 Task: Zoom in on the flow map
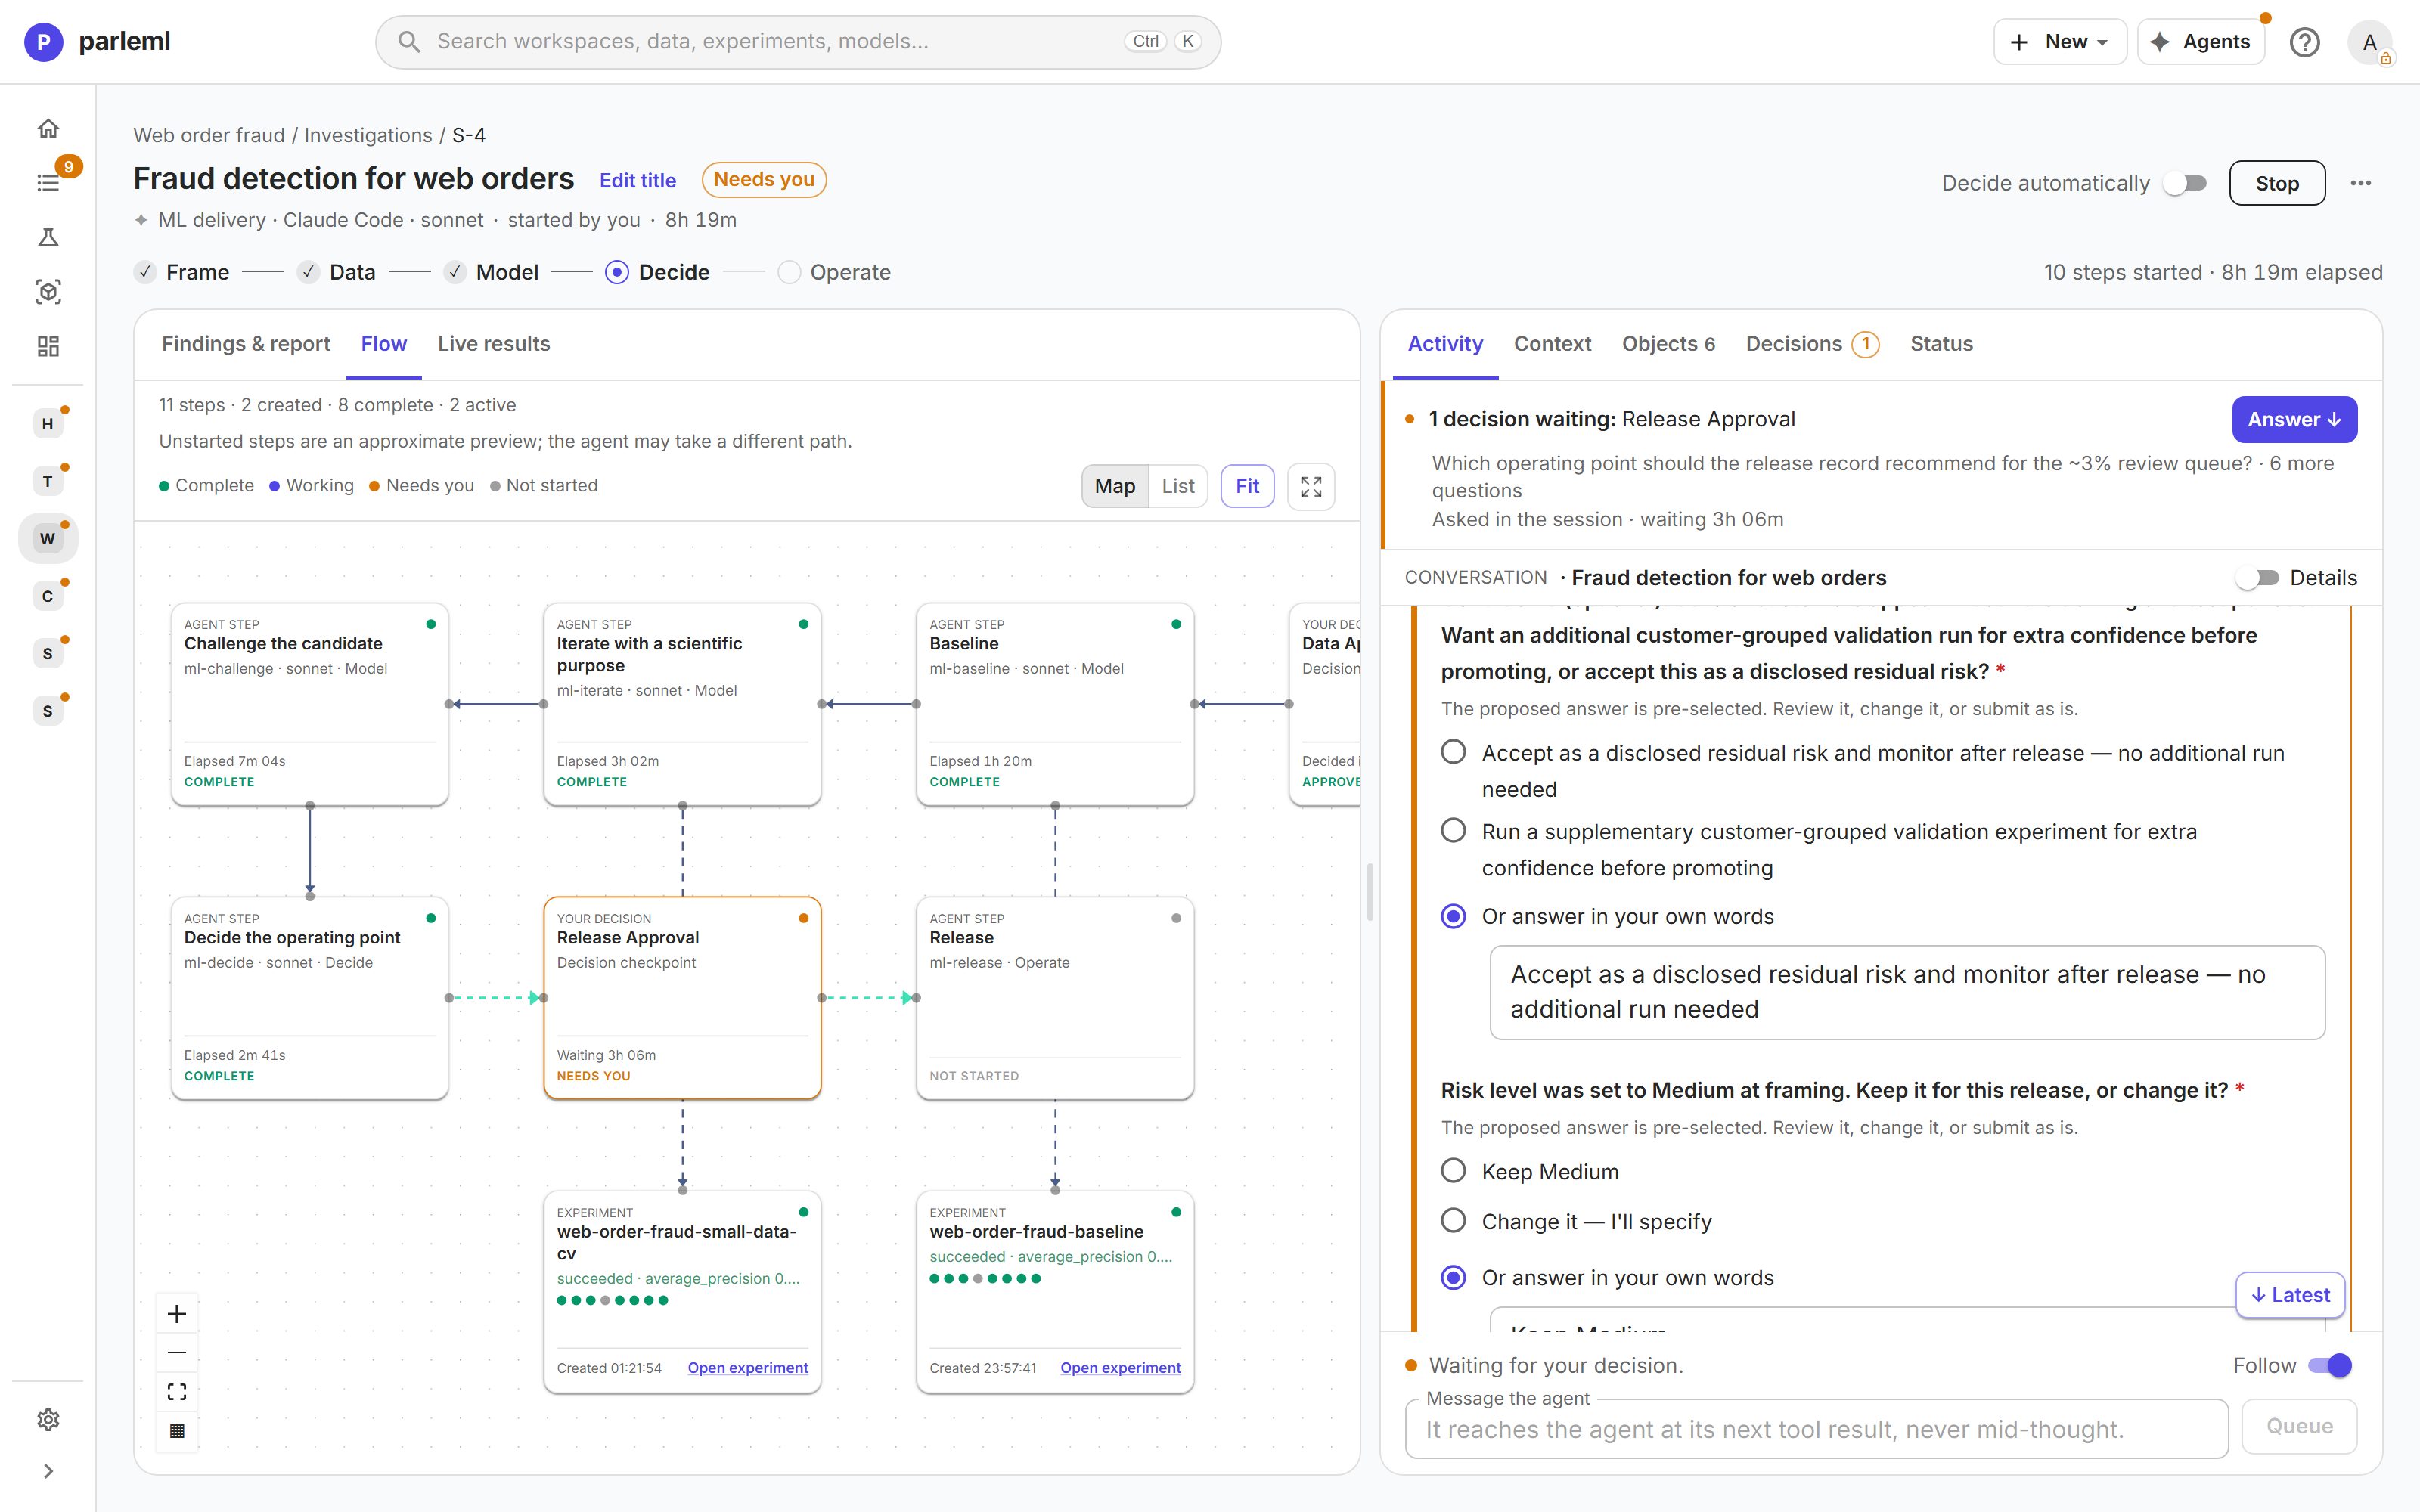pos(177,1314)
